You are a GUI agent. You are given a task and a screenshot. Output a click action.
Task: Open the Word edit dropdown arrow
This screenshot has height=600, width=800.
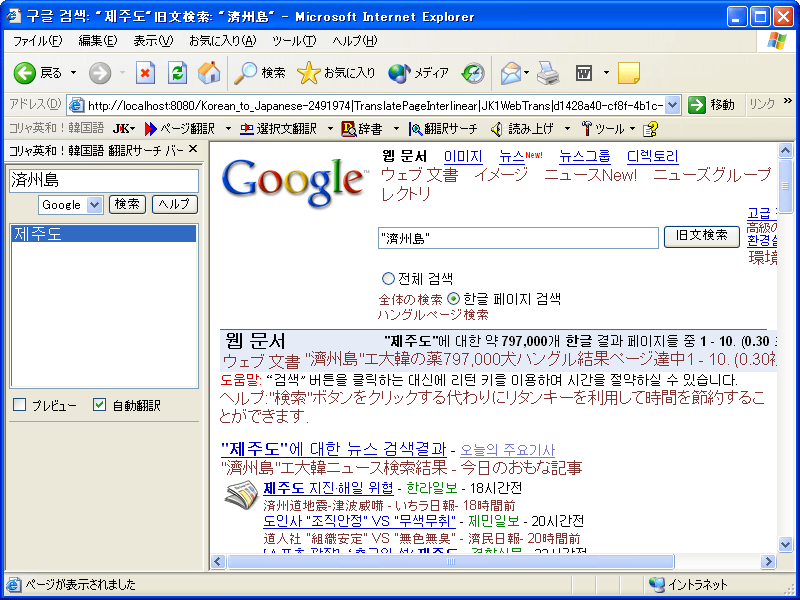click(x=606, y=73)
